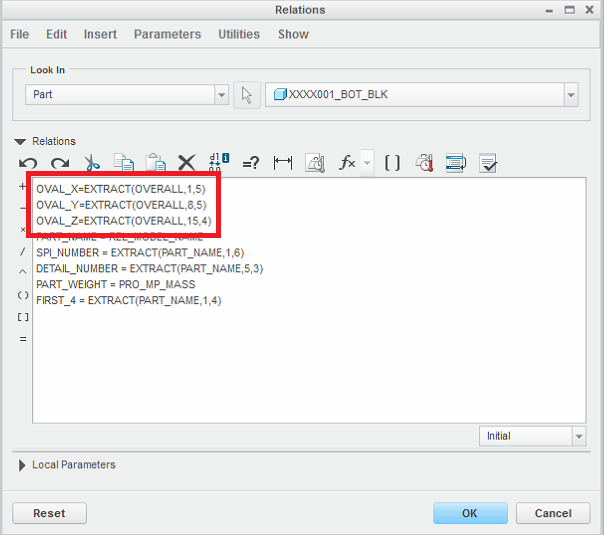604x535 pixels.
Task: Open the Initial relations-type dropdown
Action: coord(532,436)
